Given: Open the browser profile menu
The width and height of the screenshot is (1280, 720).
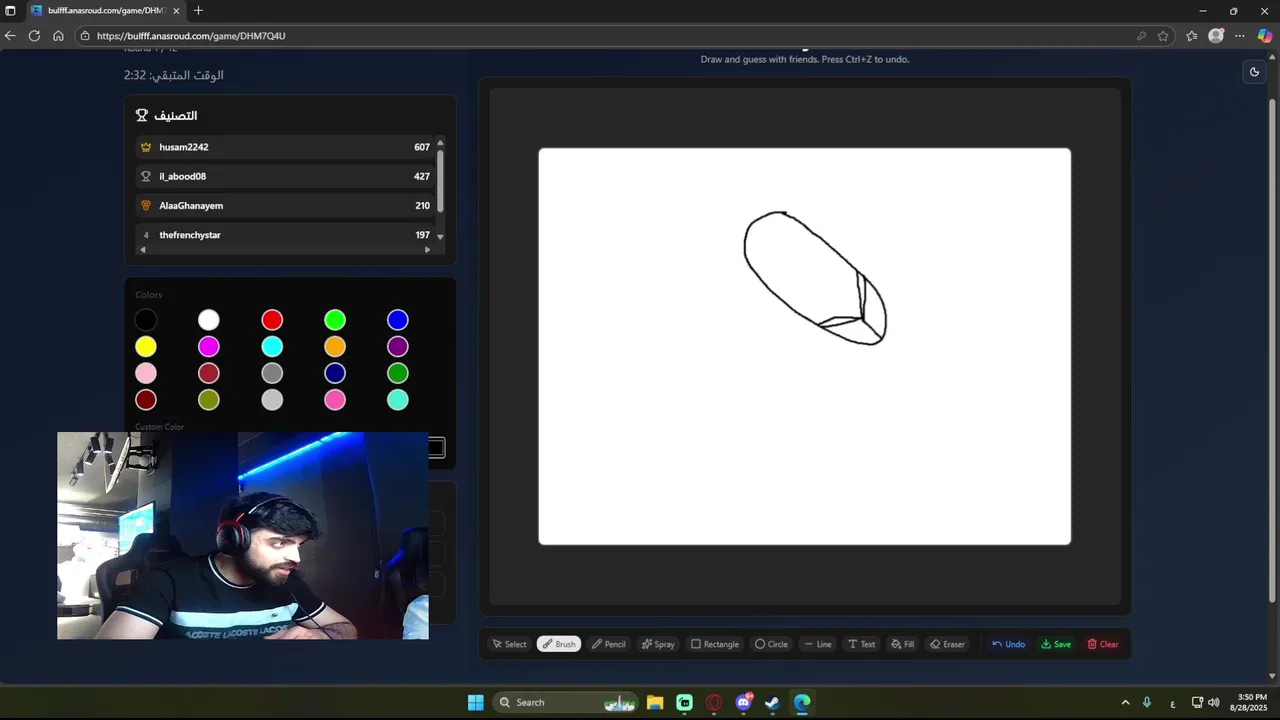Looking at the screenshot, I should [x=1216, y=36].
